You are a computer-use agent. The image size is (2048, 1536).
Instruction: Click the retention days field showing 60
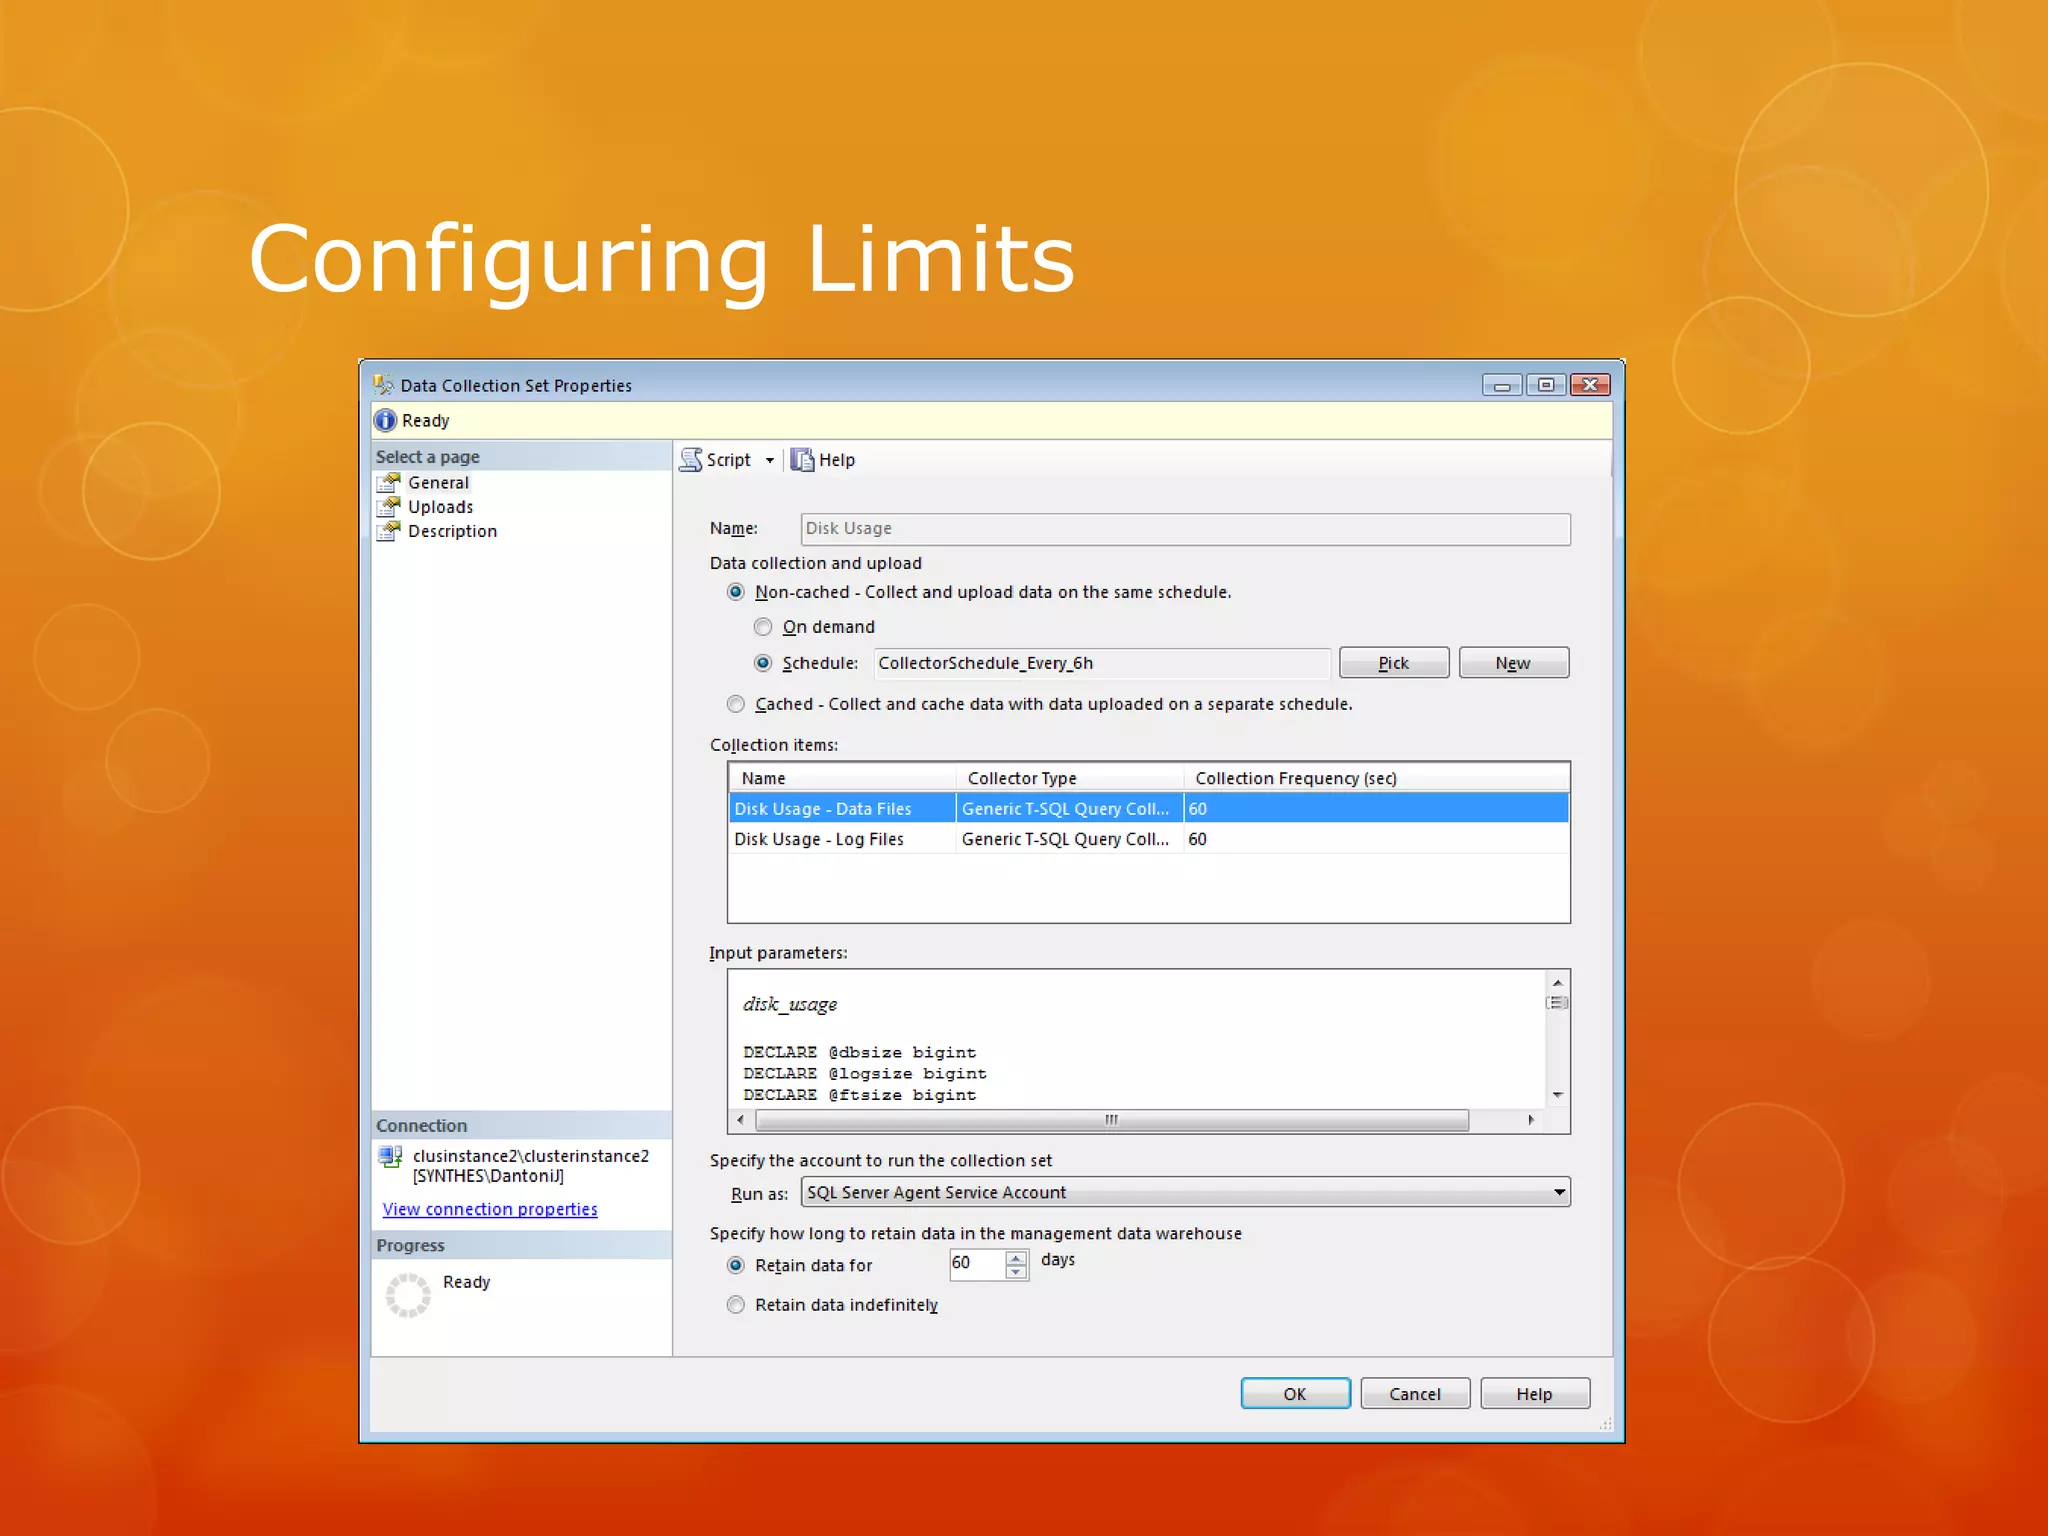tap(976, 1264)
